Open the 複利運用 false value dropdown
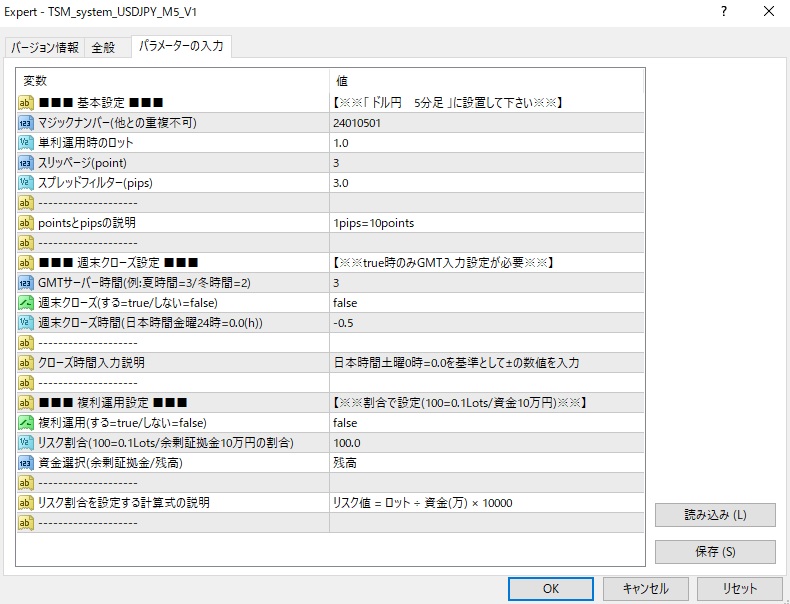This screenshot has width=790, height=604. pyautogui.click(x=487, y=423)
